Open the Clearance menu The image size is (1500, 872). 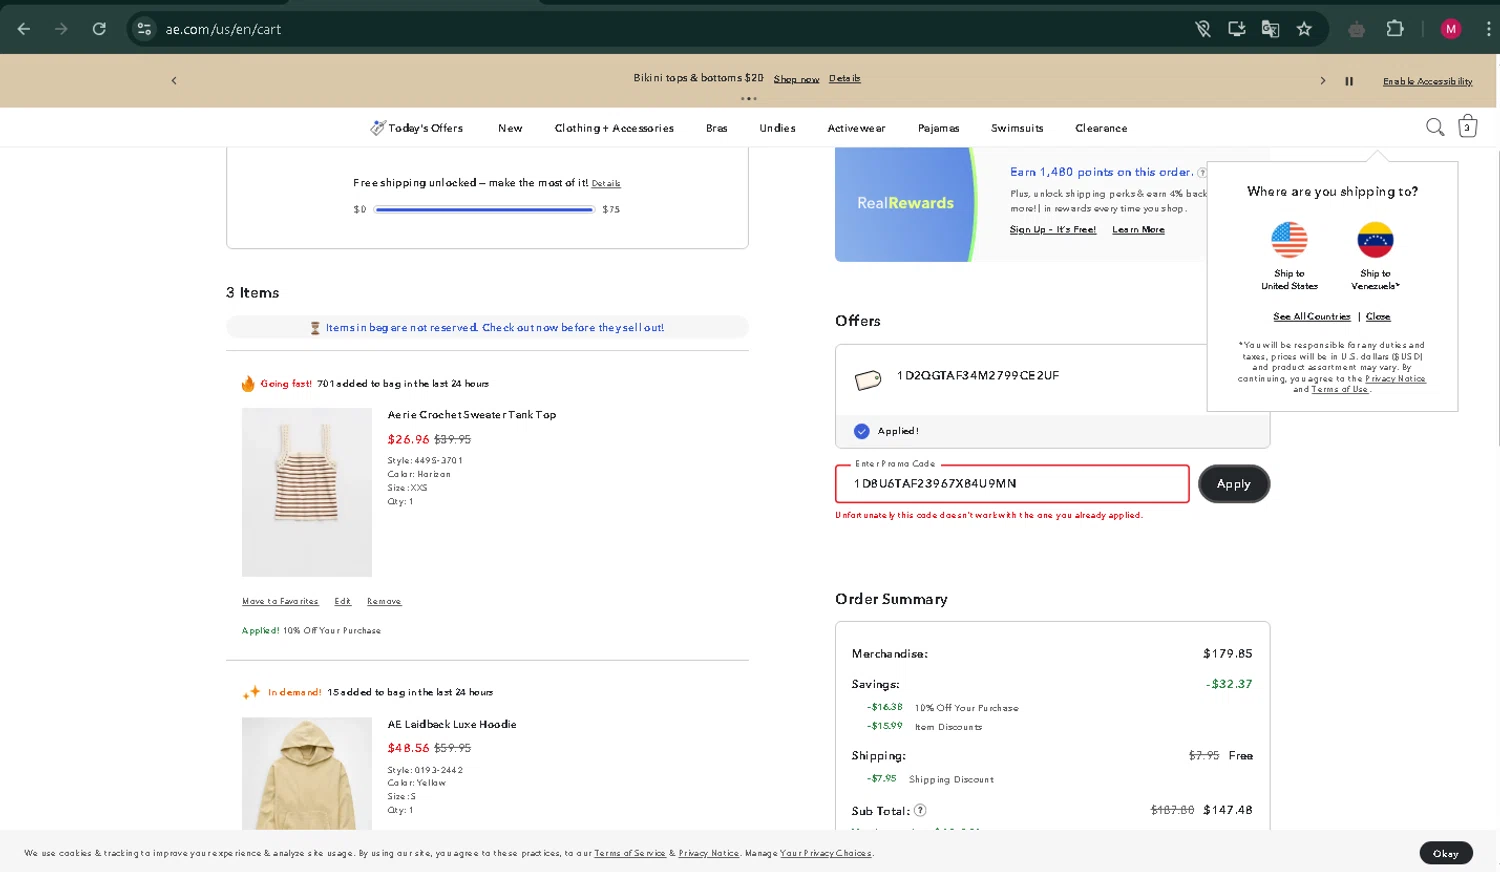tap(1101, 128)
